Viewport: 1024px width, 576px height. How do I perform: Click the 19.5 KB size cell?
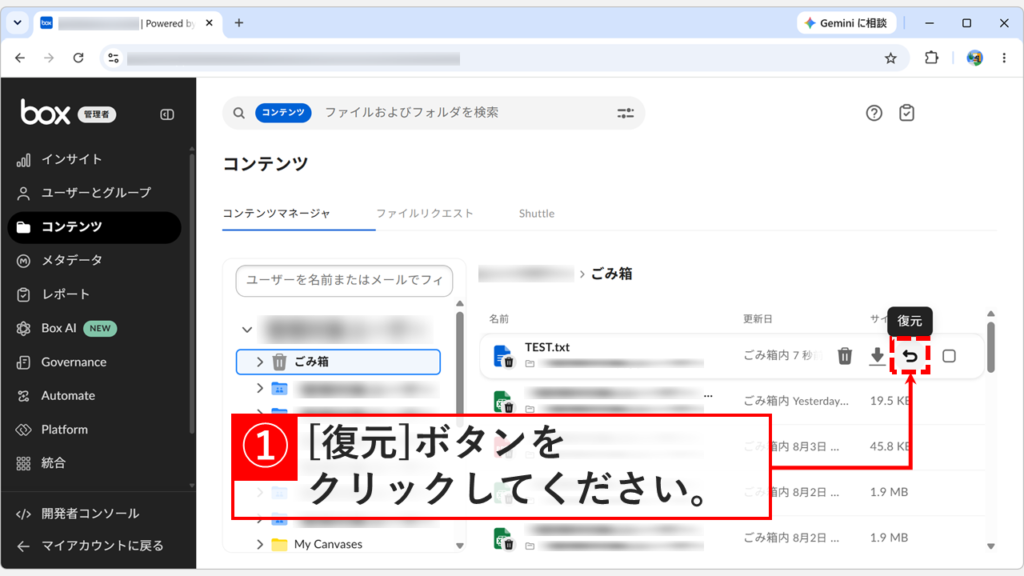point(891,401)
